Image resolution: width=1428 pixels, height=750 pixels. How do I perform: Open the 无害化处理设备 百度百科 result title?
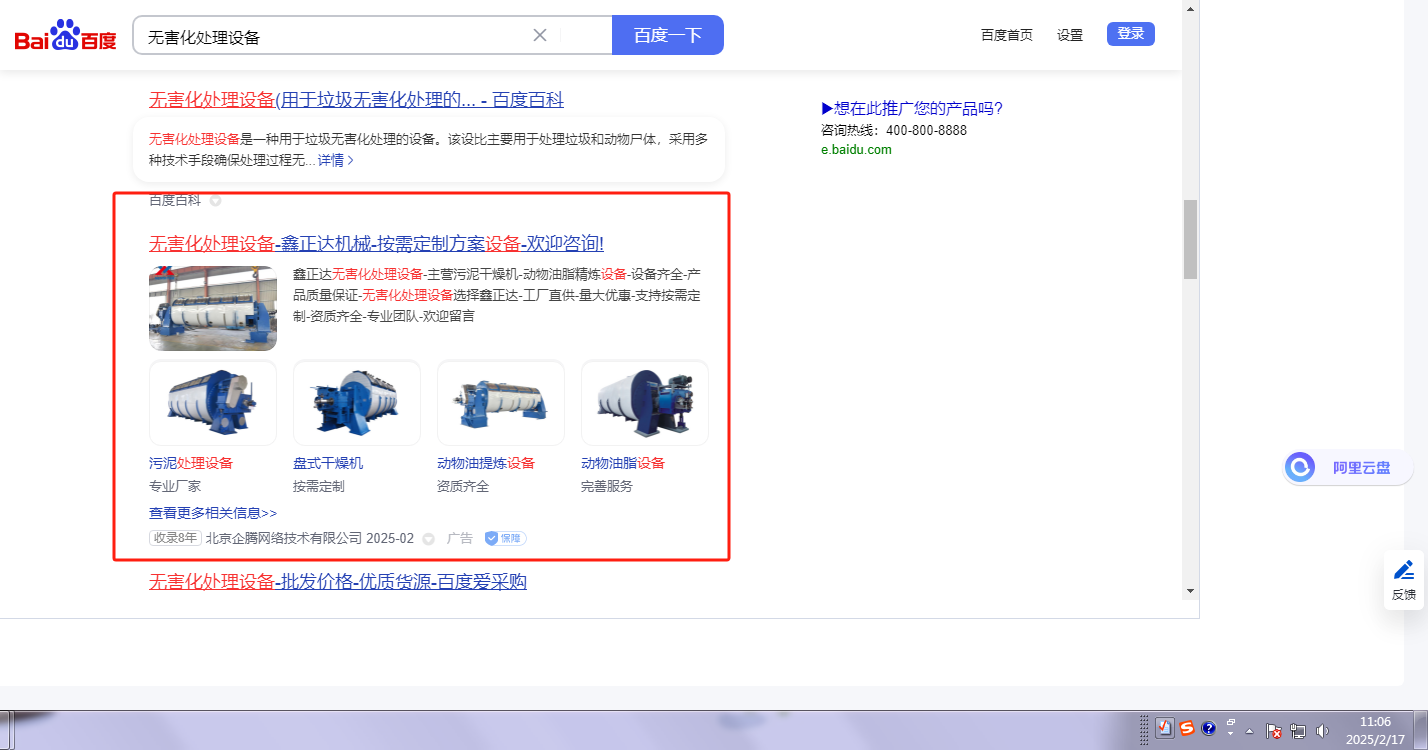(x=357, y=100)
